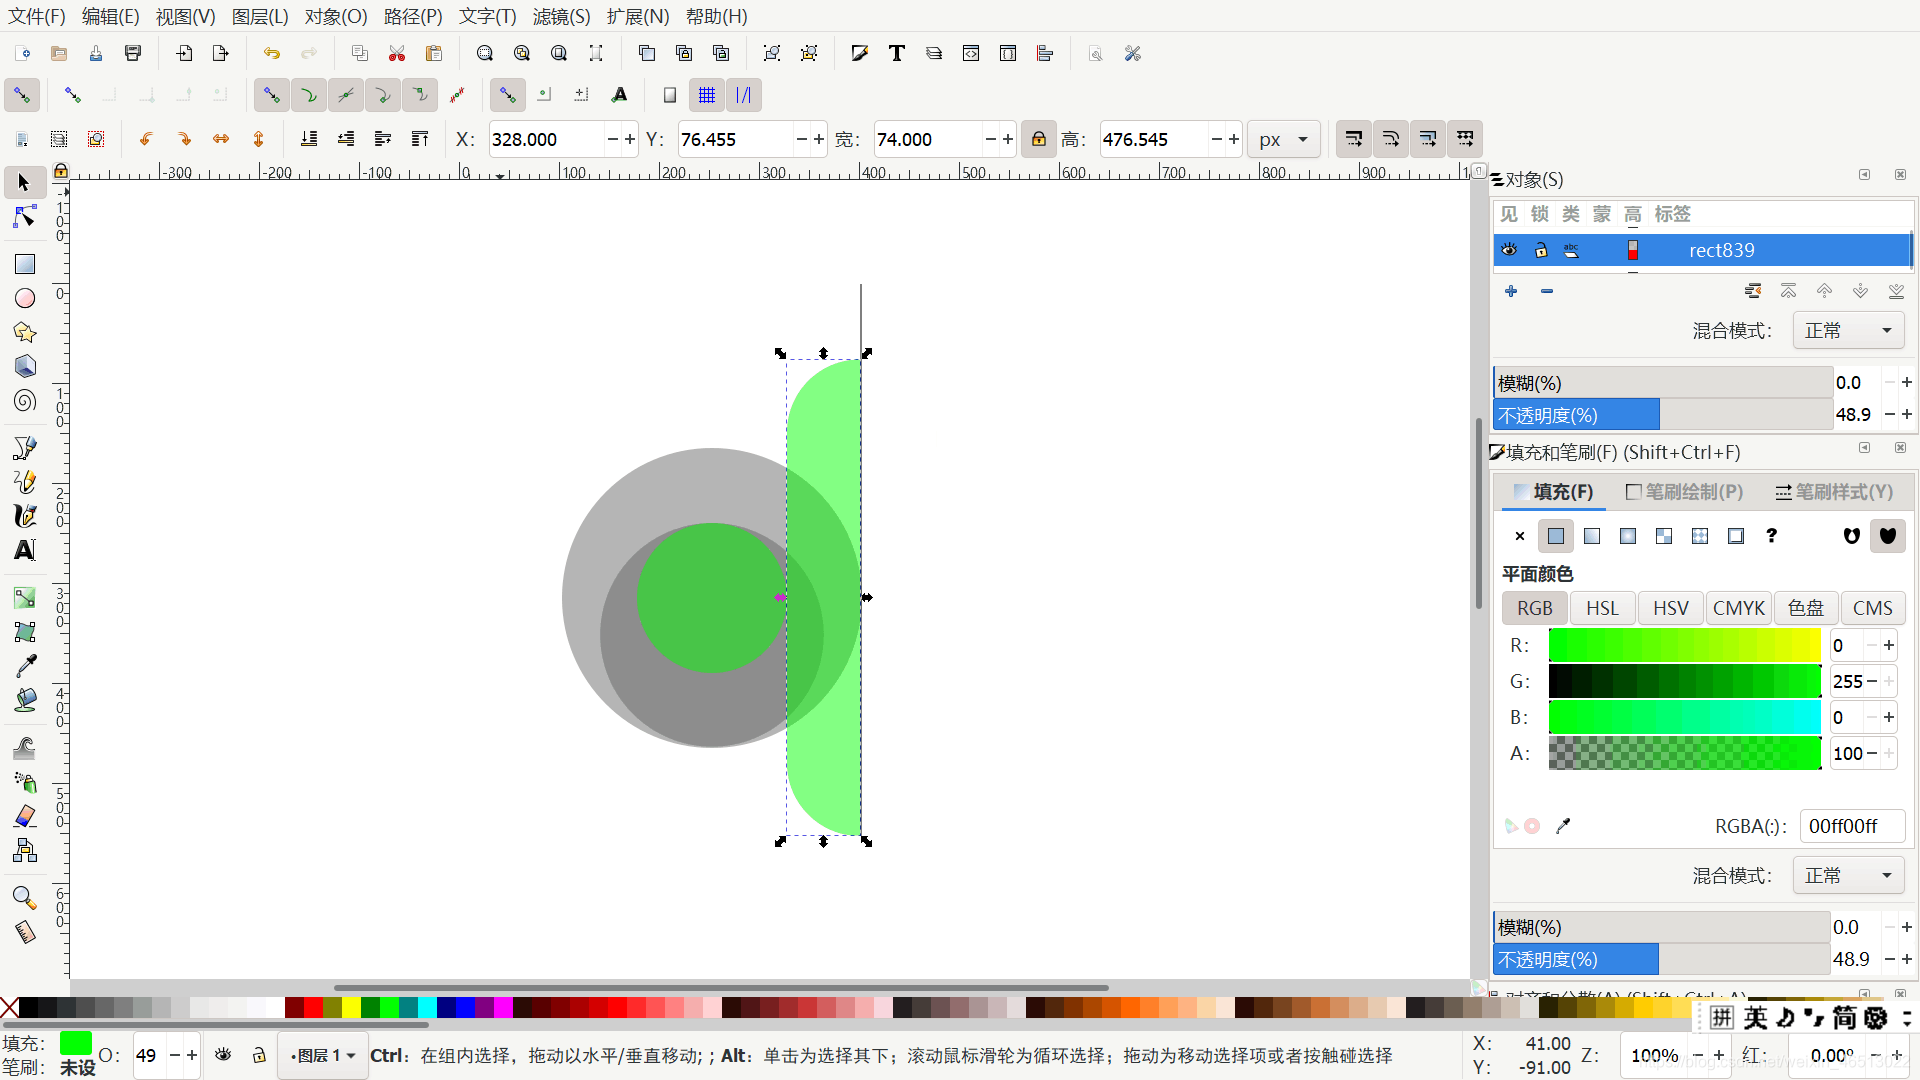This screenshot has height=1080, width=1920.
Task: Select the Rectangle tool
Action: 25,264
